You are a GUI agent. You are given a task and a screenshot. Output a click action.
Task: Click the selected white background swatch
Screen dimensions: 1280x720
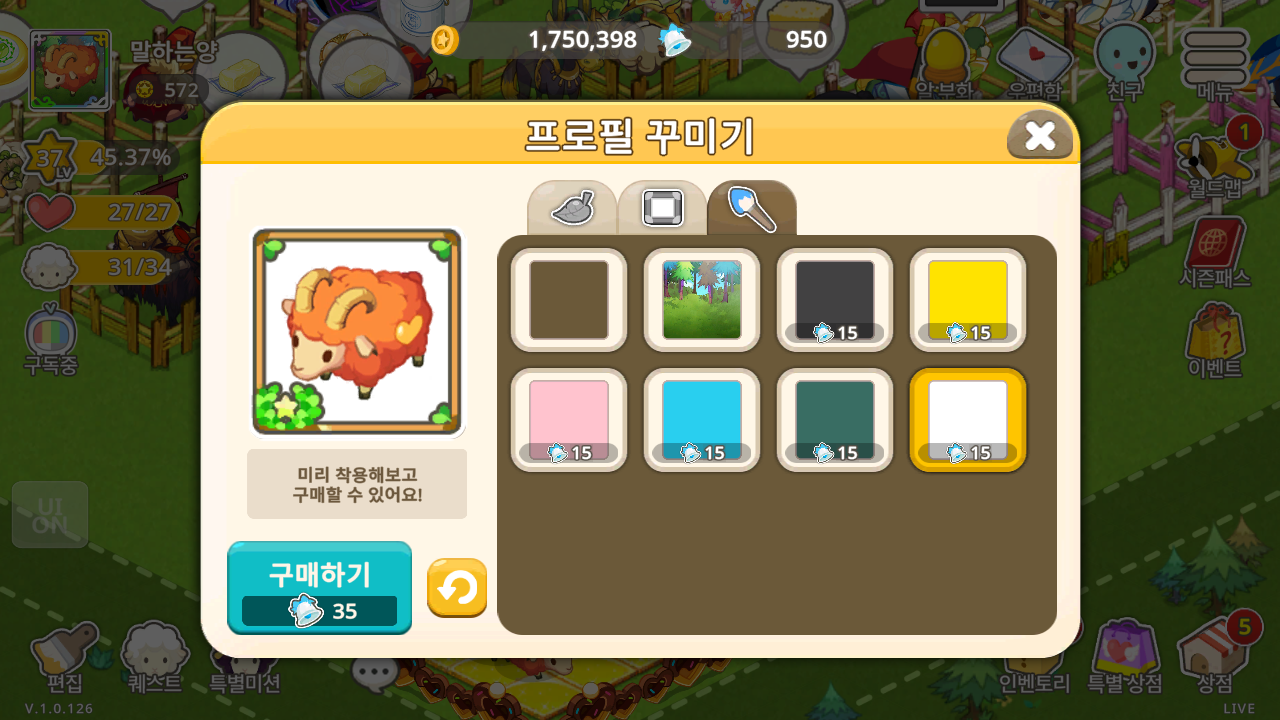coord(968,420)
